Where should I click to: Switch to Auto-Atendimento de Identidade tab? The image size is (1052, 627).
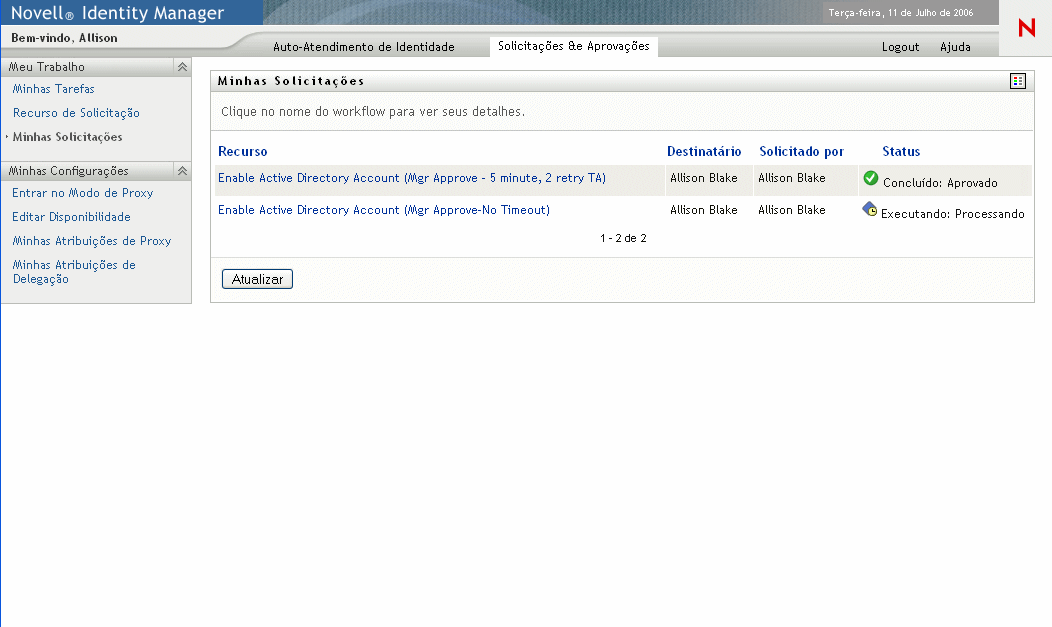tap(364, 47)
